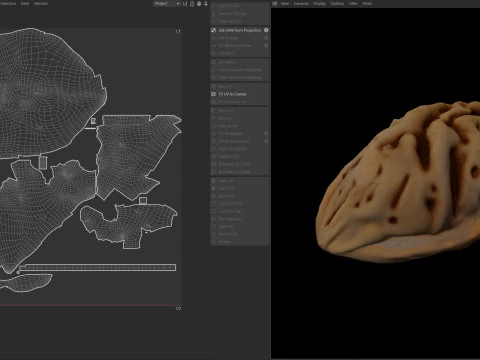Run the Set UVW from Projection command
This screenshot has width=480, height=360.
point(240,30)
